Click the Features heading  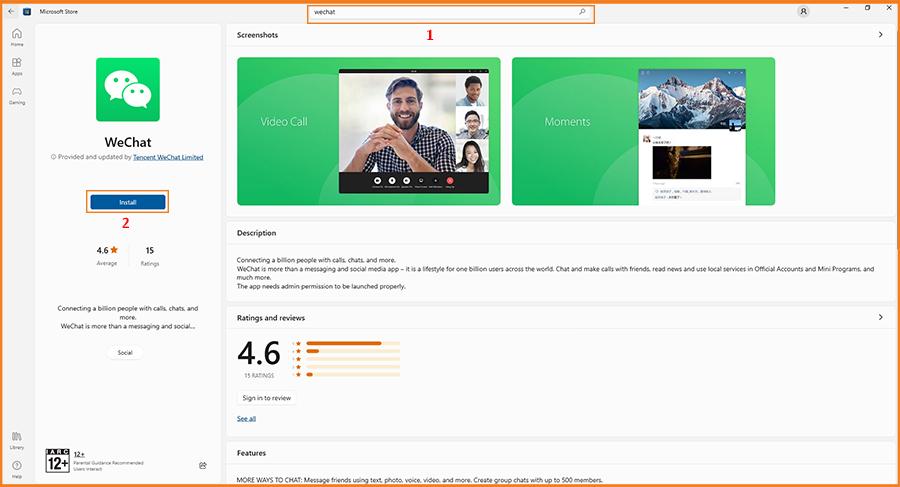click(251, 453)
